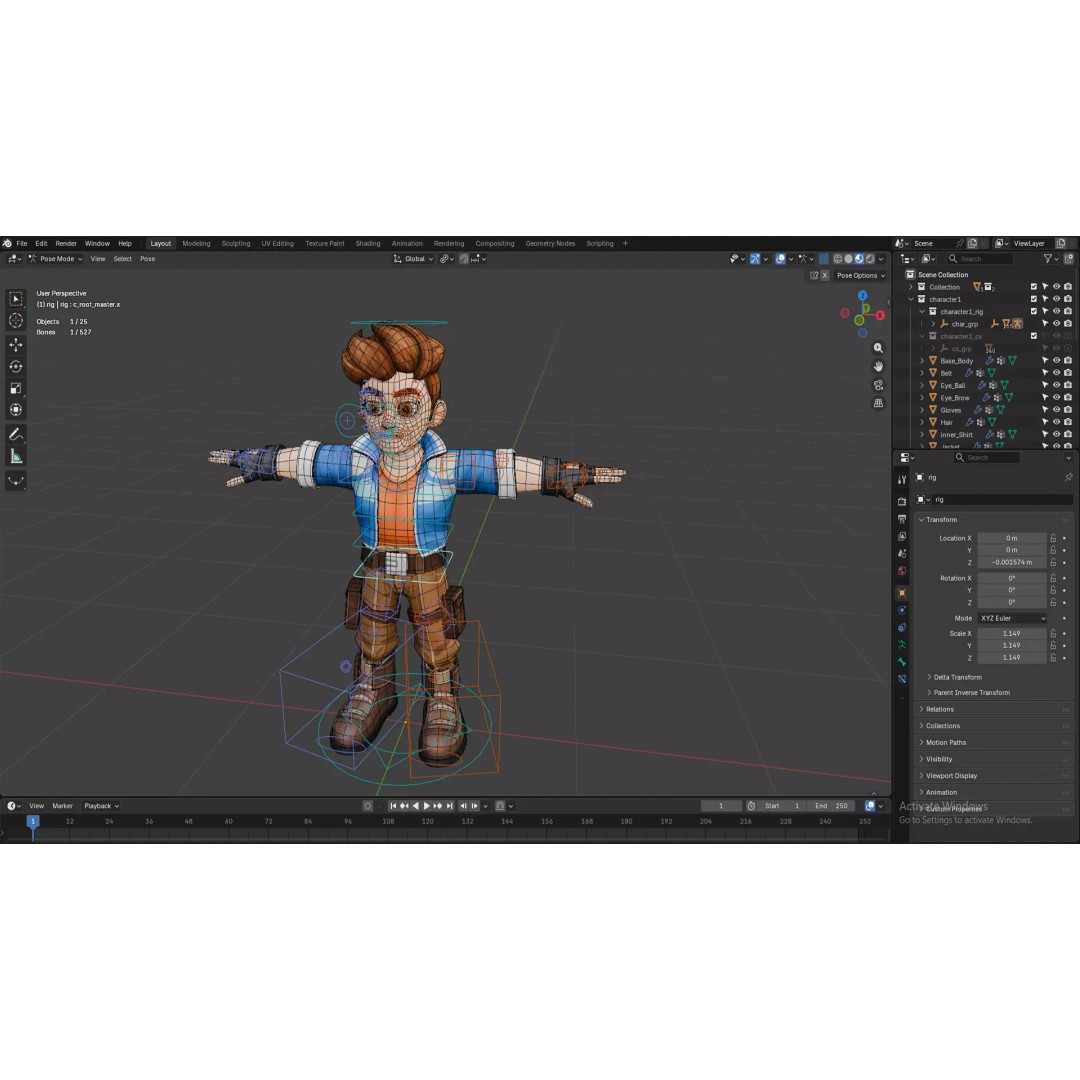Select the Breakdowner pose tool
This screenshot has width=1080, height=1080.
click(x=16, y=480)
